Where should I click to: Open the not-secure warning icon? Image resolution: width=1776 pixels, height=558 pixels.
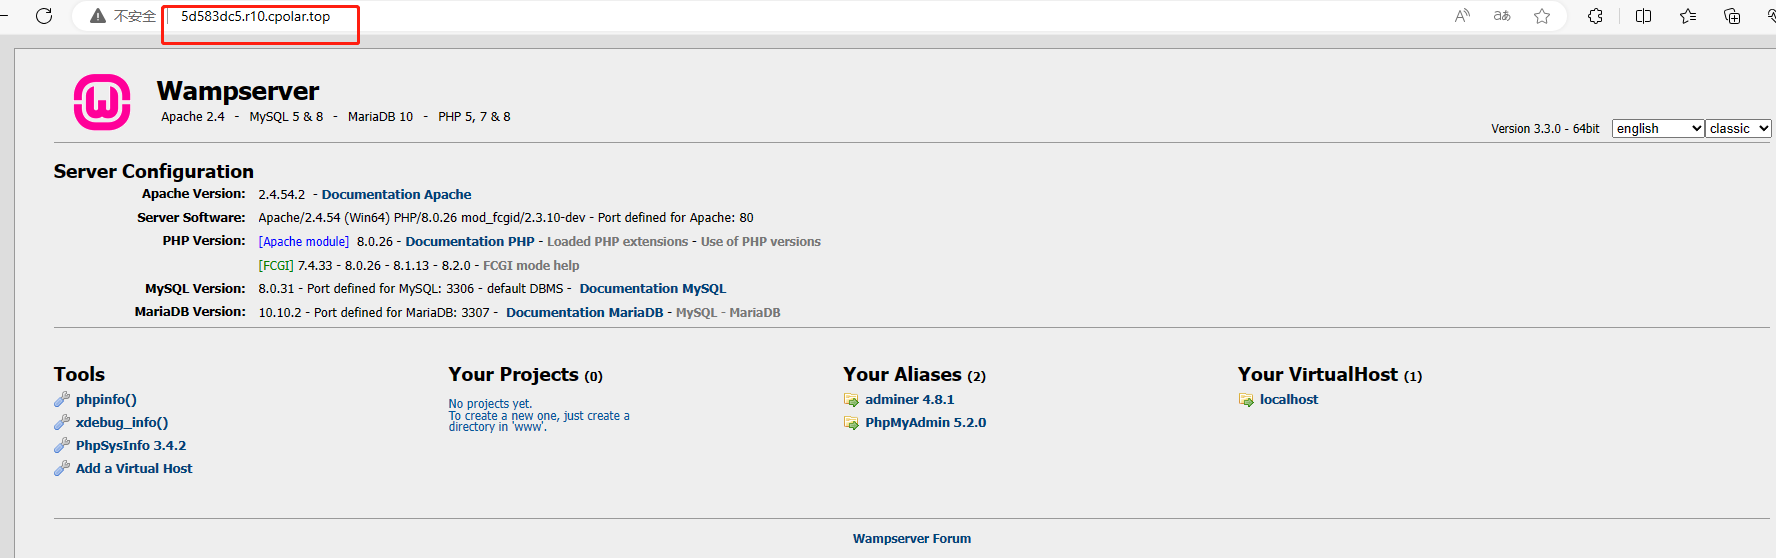pyautogui.click(x=98, y=16)
